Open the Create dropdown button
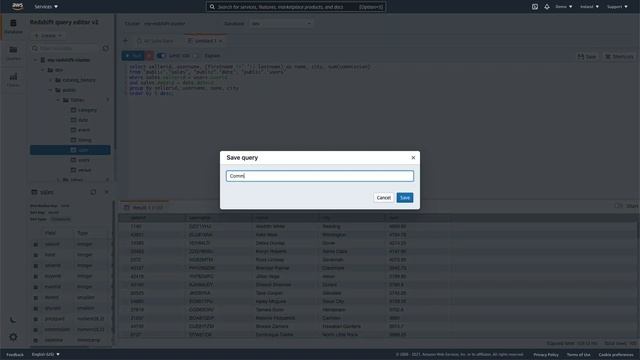 pyautogui.click(x=48, y=36)
